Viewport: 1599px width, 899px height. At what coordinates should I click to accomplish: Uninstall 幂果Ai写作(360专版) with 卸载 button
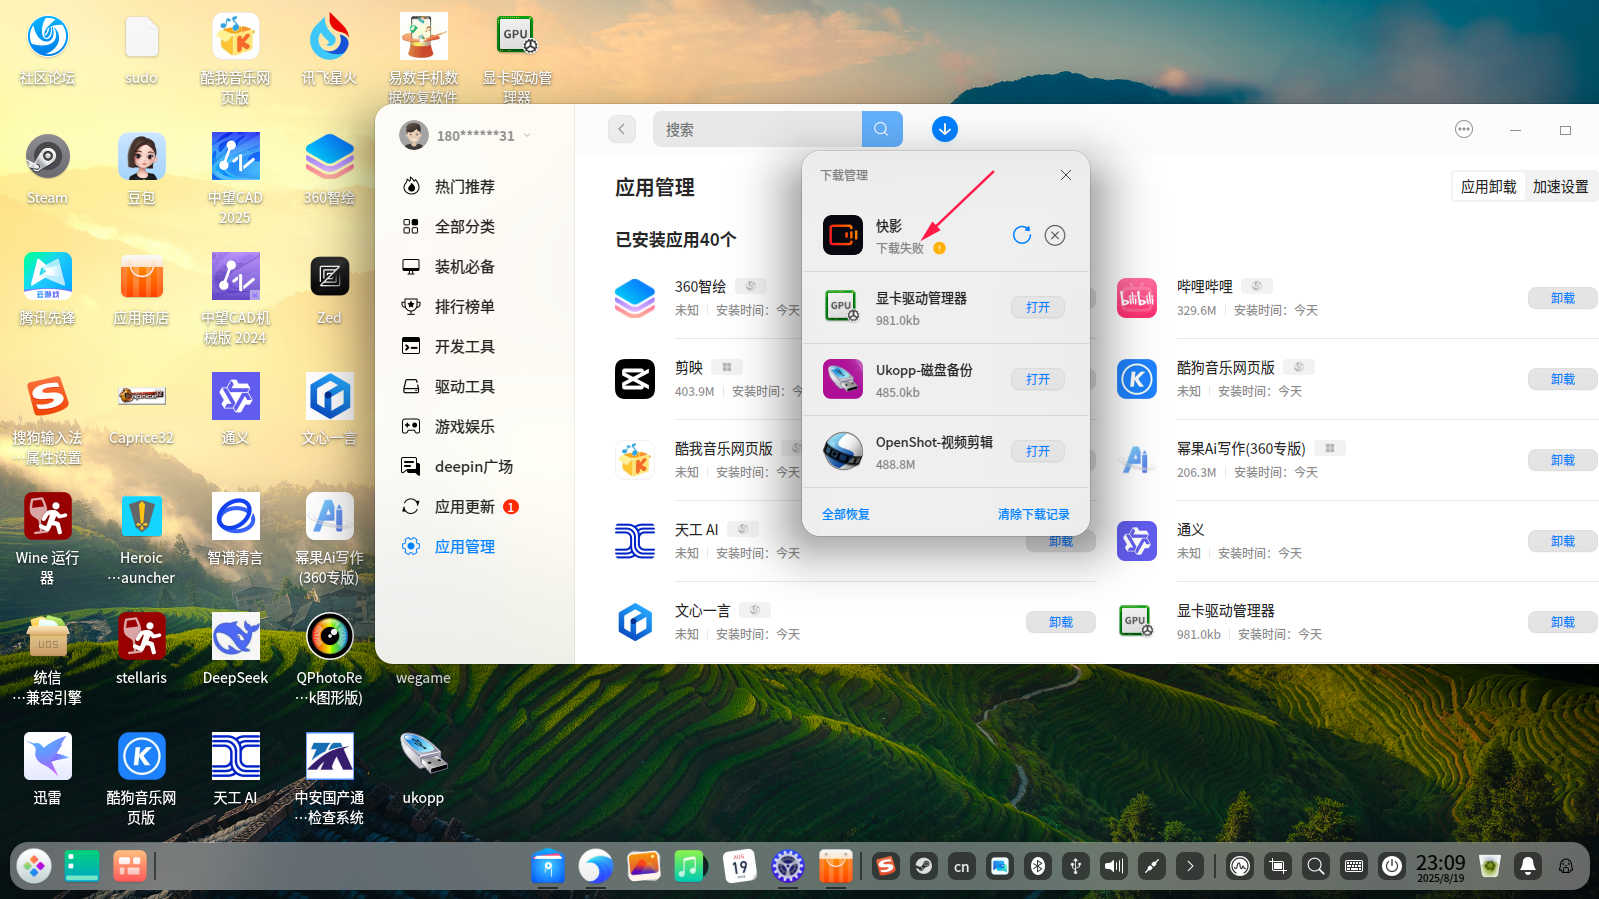[1562, 460]
